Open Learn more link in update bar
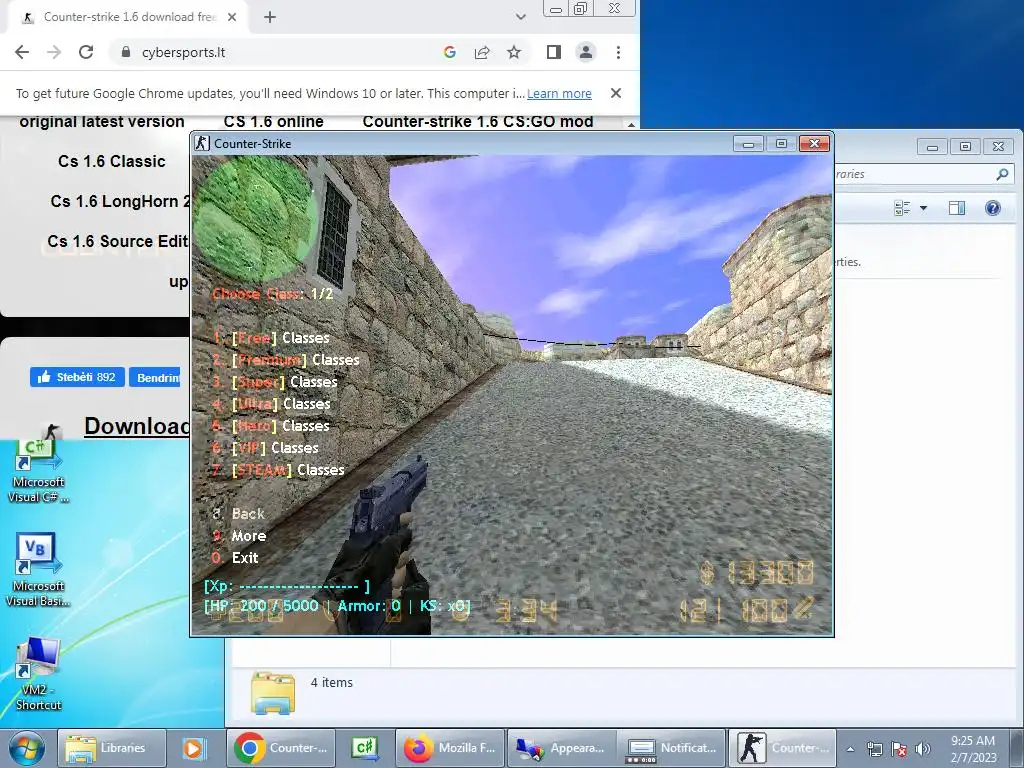The image size is (1024, 768). coord(559,93)
